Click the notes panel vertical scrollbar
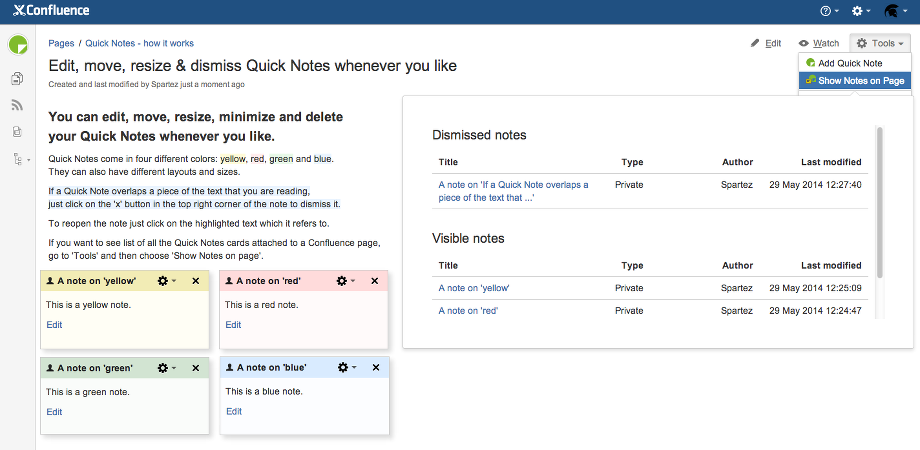Image resolution: width=920 pixels, height=450 pixels. (x=880, y=202)
